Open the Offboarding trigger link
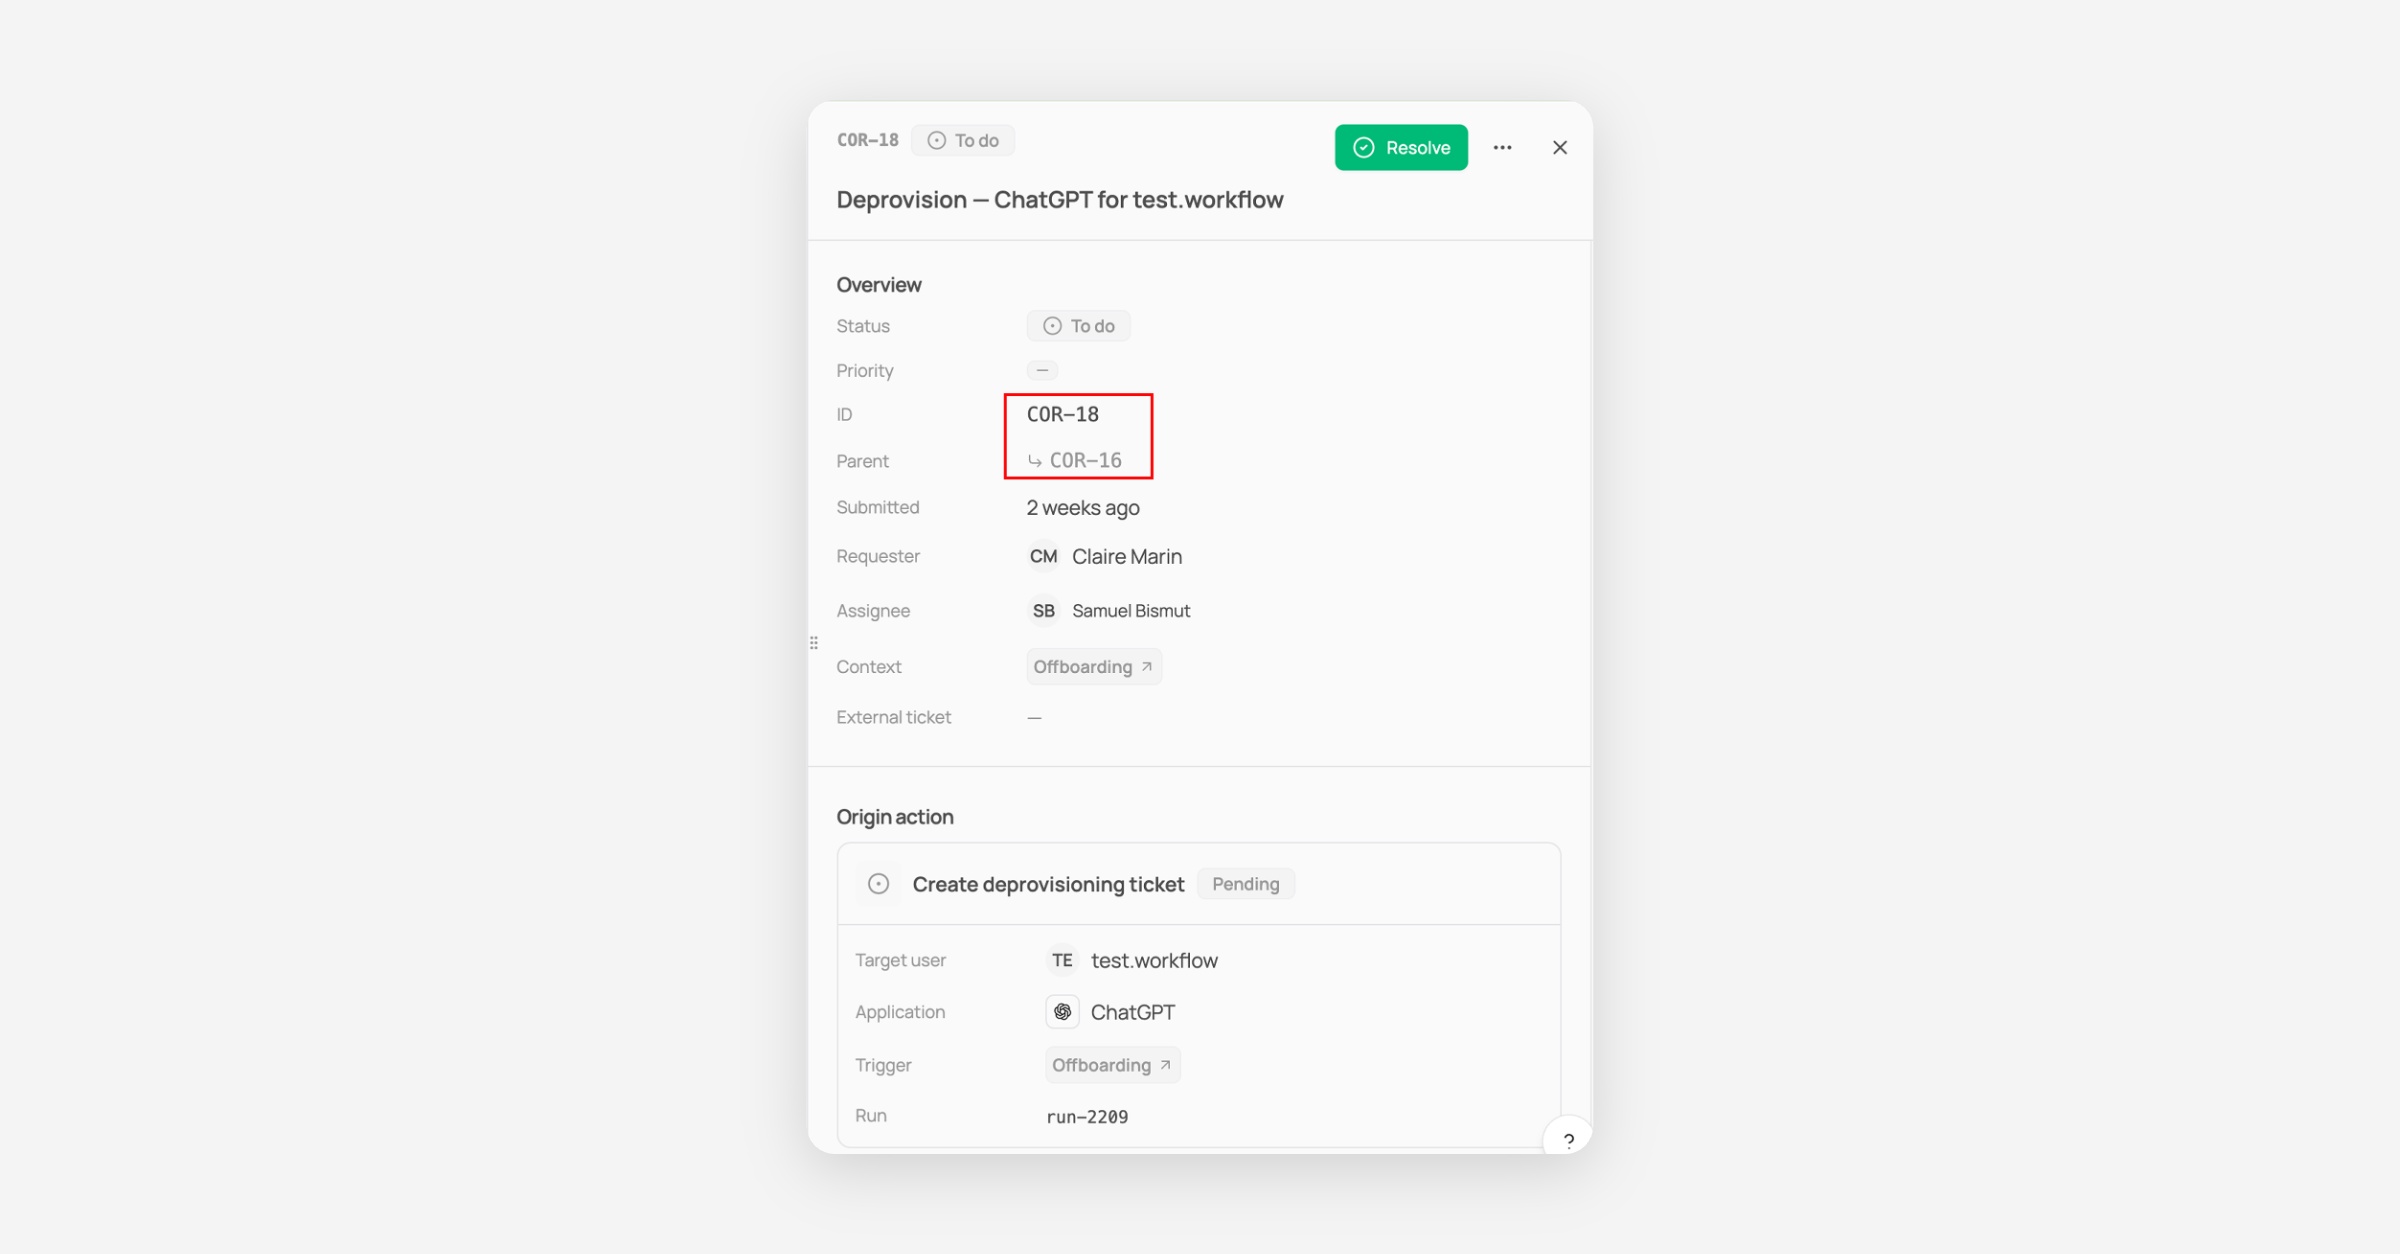 [1112, 1065]
